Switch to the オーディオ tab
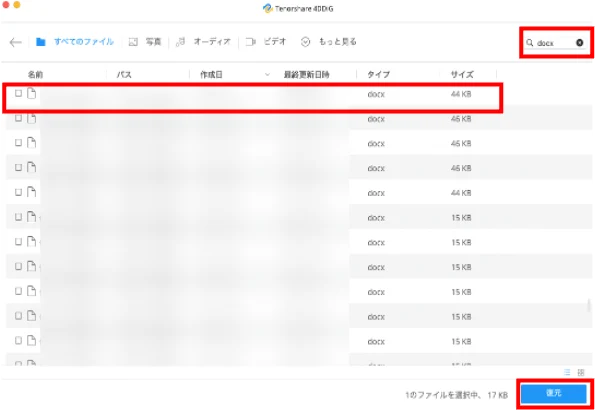Screen dimensions: 595x410 (203, 42)
